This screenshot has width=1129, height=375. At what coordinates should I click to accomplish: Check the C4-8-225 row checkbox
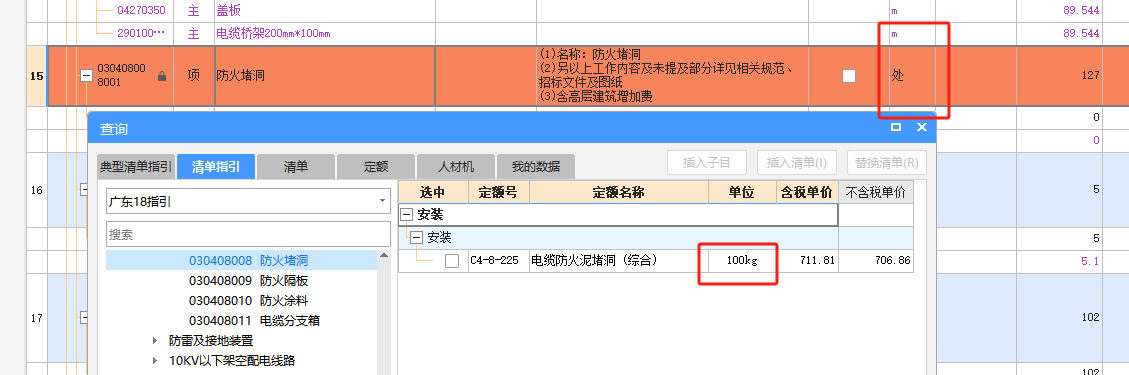pos(452,261)
